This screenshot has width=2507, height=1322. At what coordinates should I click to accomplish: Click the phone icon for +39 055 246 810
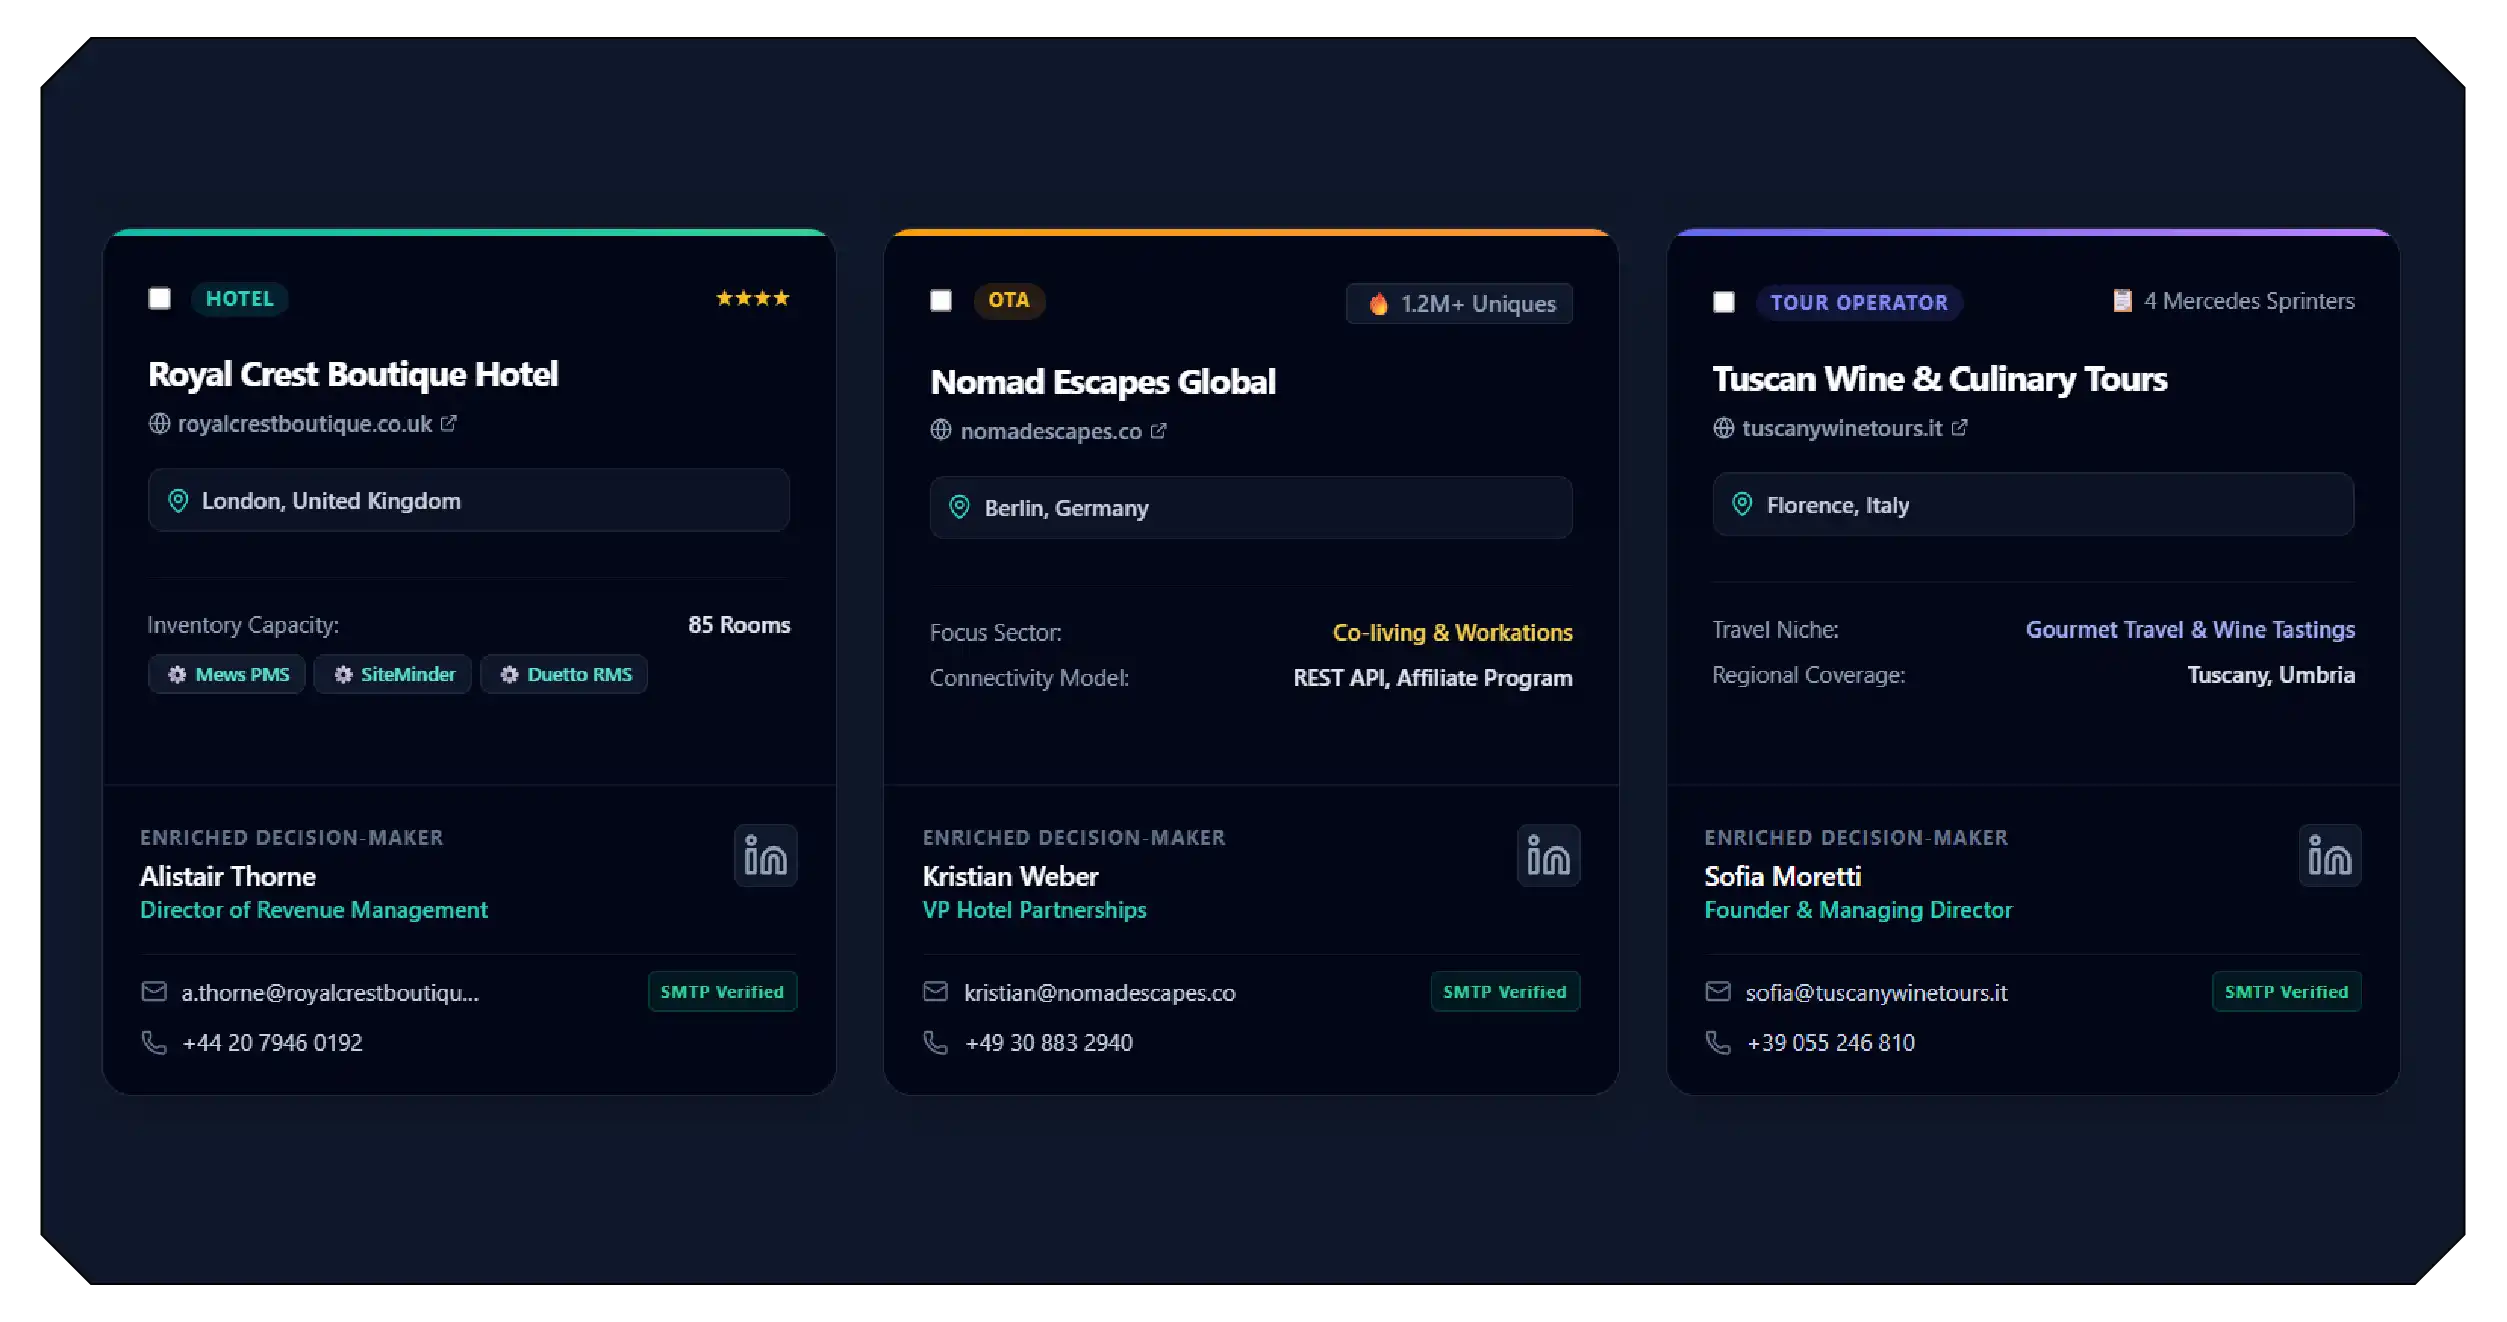tap(1718, 1043)
